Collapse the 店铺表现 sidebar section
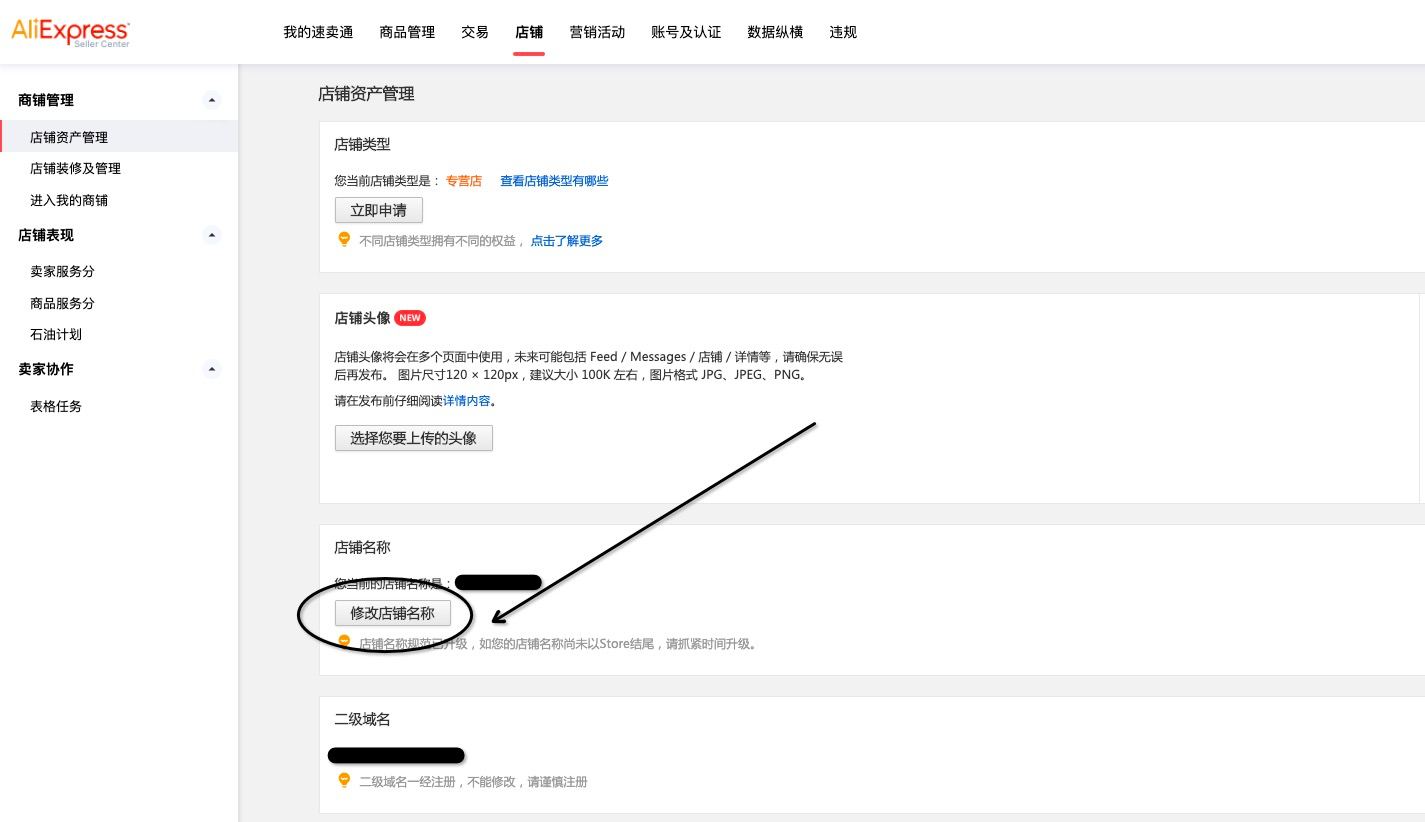Screen dimensions: 1425x822 [x=211, y=235]
